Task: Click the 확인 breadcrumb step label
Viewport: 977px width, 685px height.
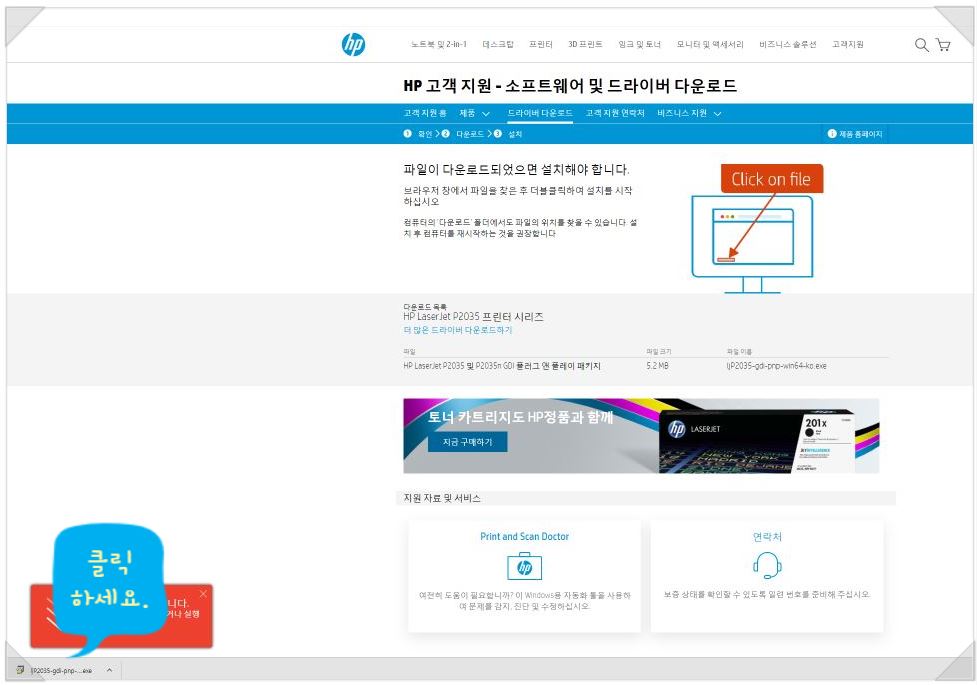Action: point(424,134)
